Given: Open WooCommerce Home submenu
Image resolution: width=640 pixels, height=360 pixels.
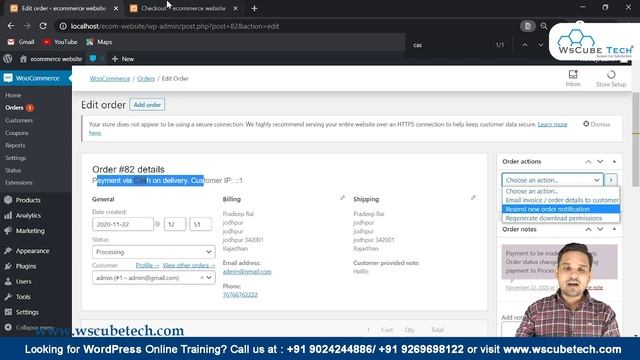Looking at the screenshot, I should coord(13,95).
